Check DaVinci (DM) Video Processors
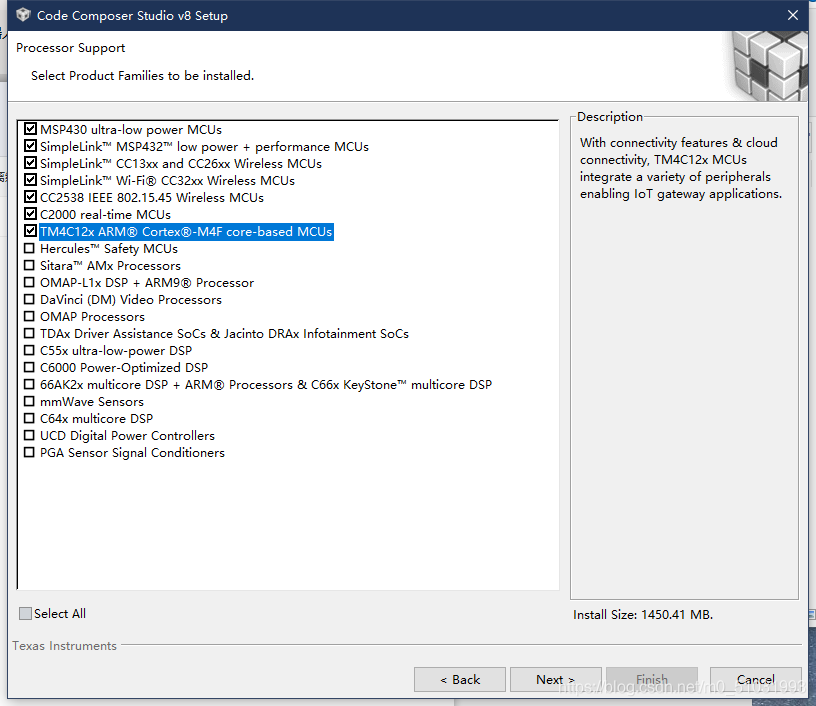The height and width of the screenshot is (706, 816). (30, 300)
